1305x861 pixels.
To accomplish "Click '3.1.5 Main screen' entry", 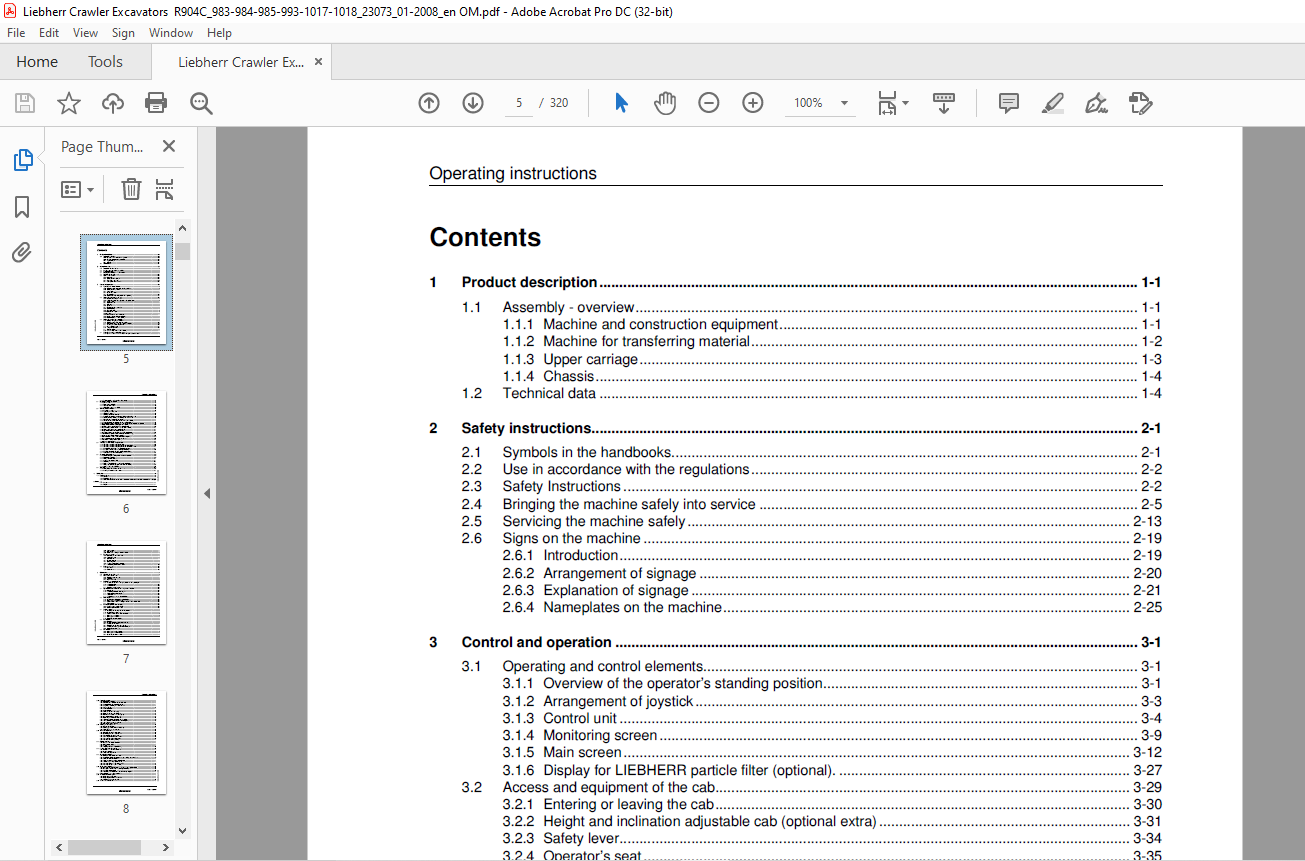I will (x=832, y=752).
